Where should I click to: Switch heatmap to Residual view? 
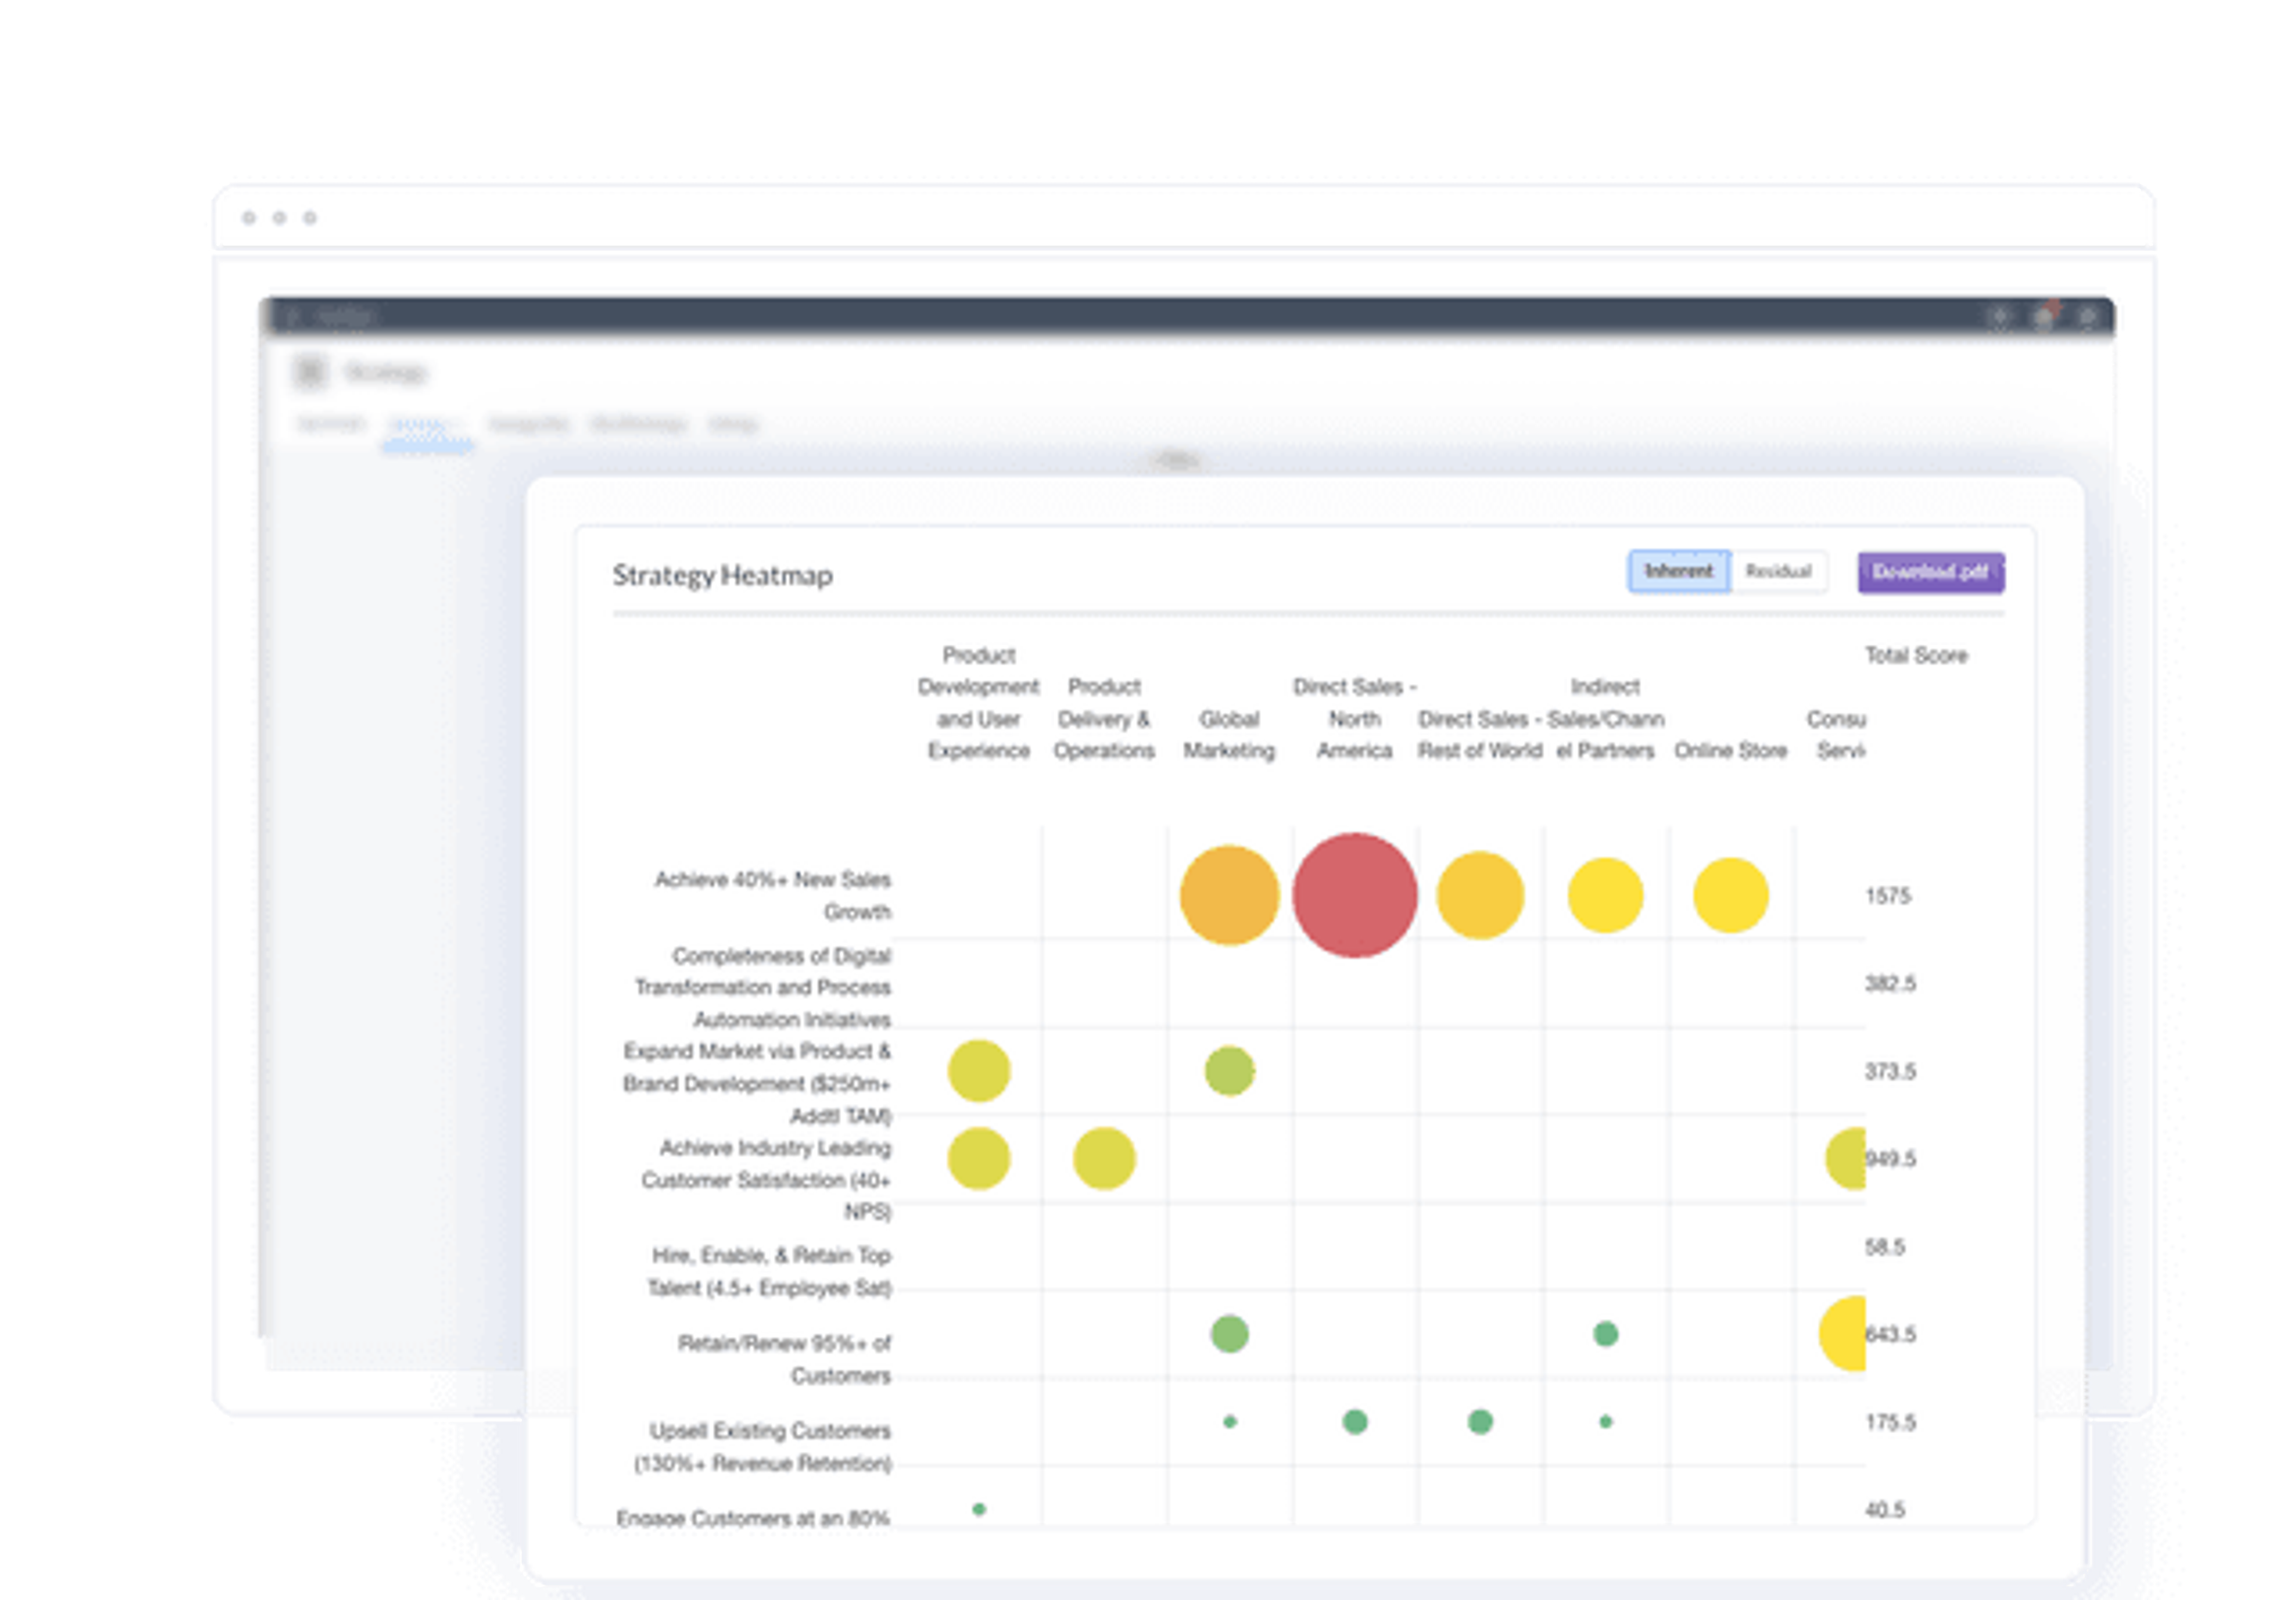point(1778,571)
